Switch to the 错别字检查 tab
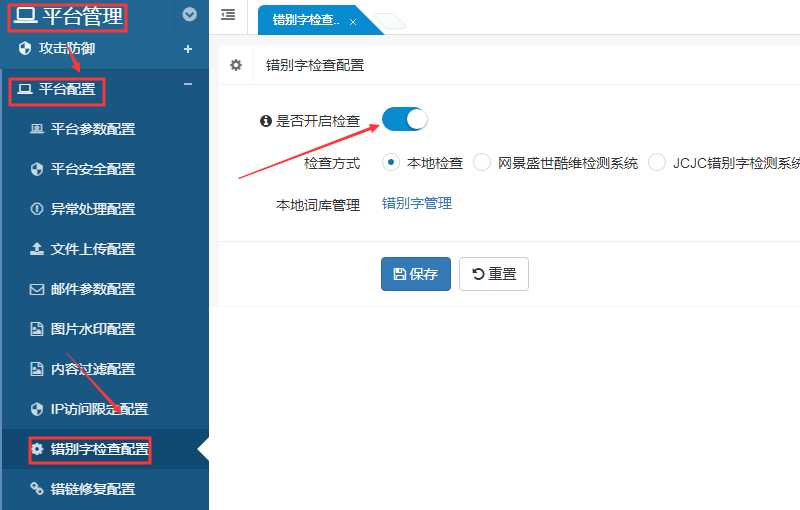The width and height of the screenshot is (800, 510). 306,20
